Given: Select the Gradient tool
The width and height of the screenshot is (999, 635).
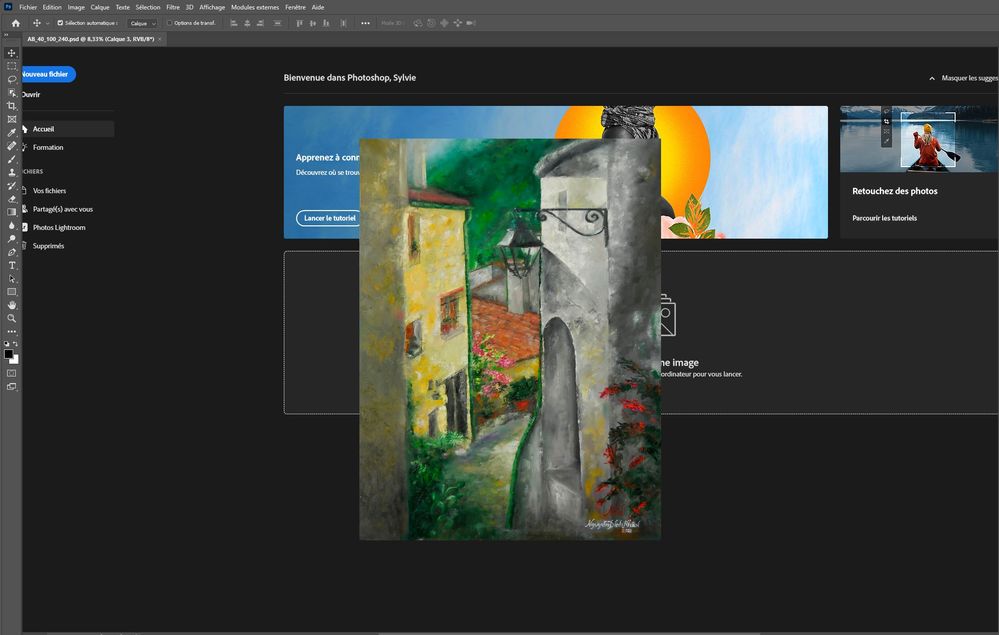Looking at the screenshot, I should tap(11, 212).
